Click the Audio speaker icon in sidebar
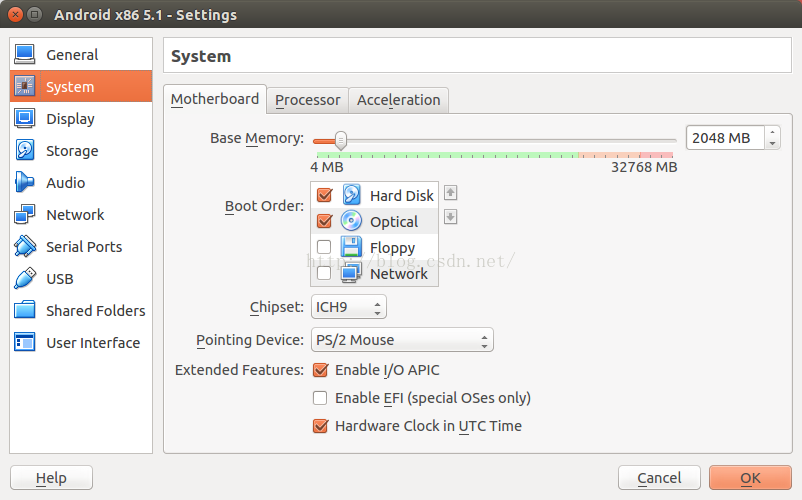This screenshot has height=500, width=802. click(x=25, y=182)
